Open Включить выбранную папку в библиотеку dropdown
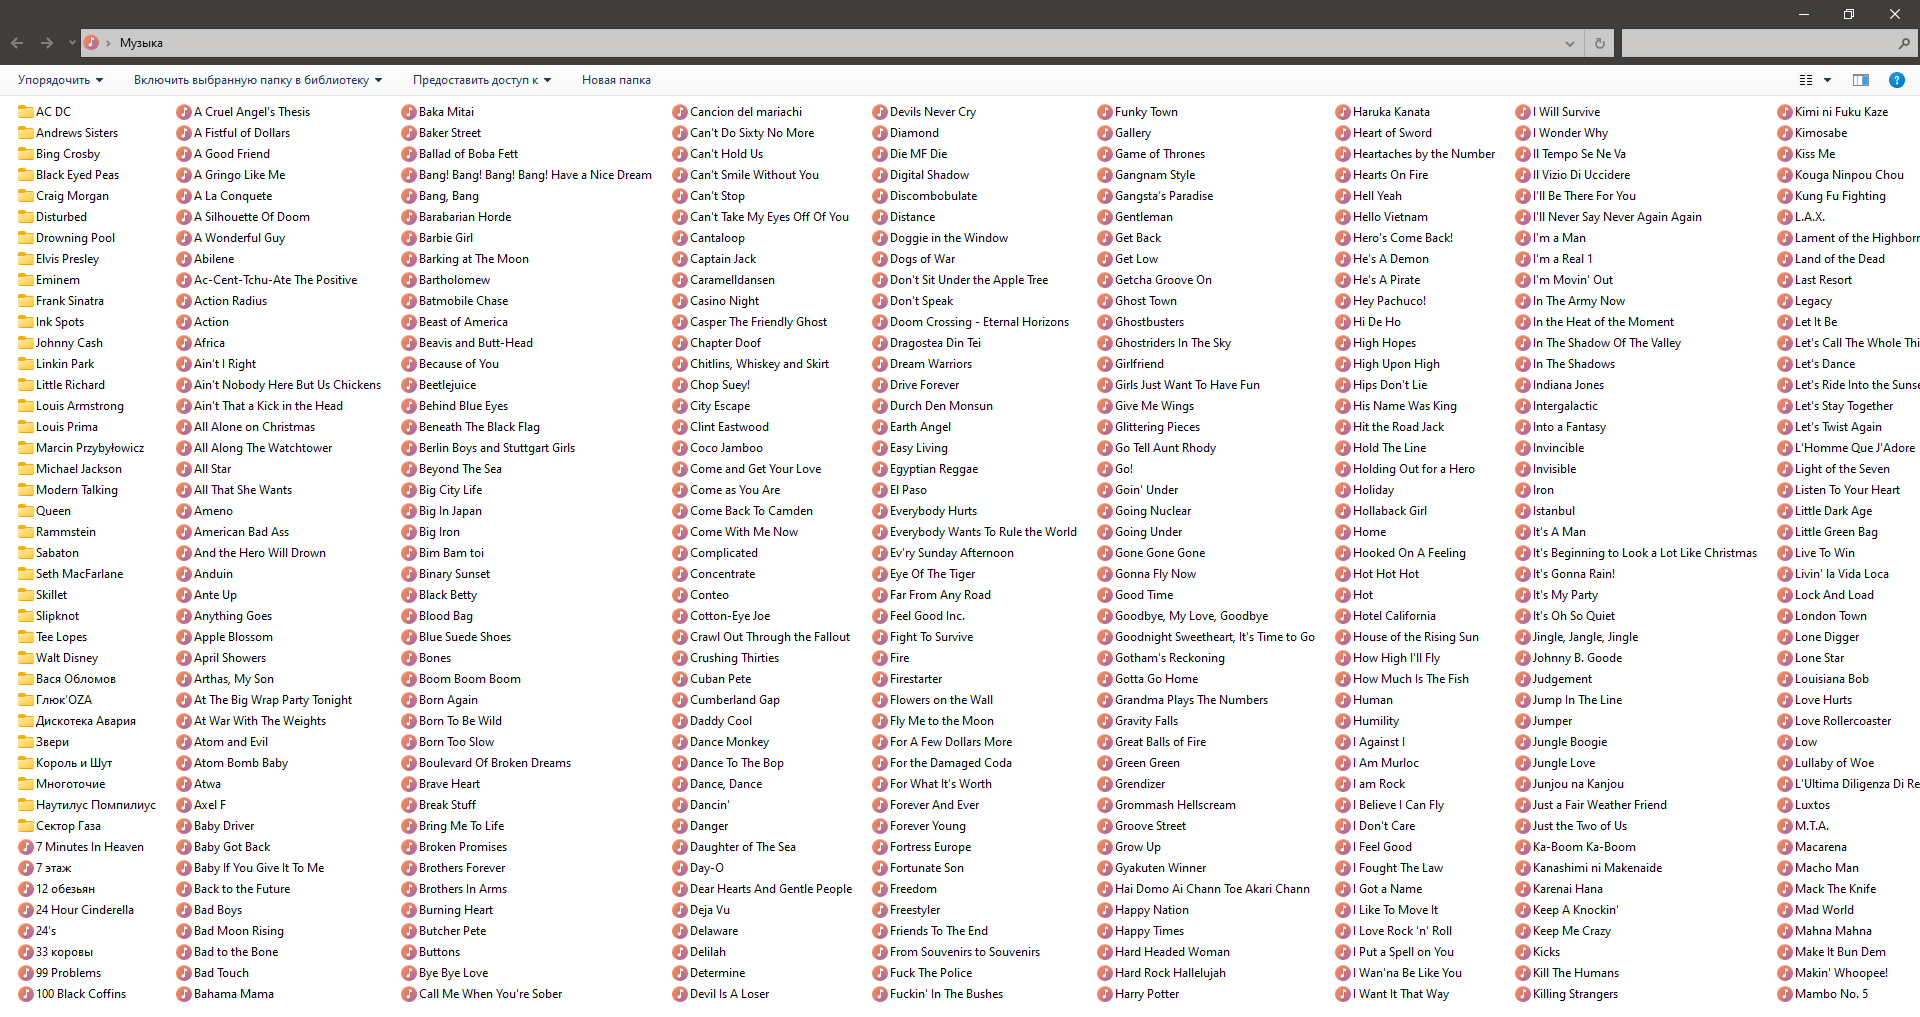1920x1017 pixels. pyautogui.click(x=258, y=80)
